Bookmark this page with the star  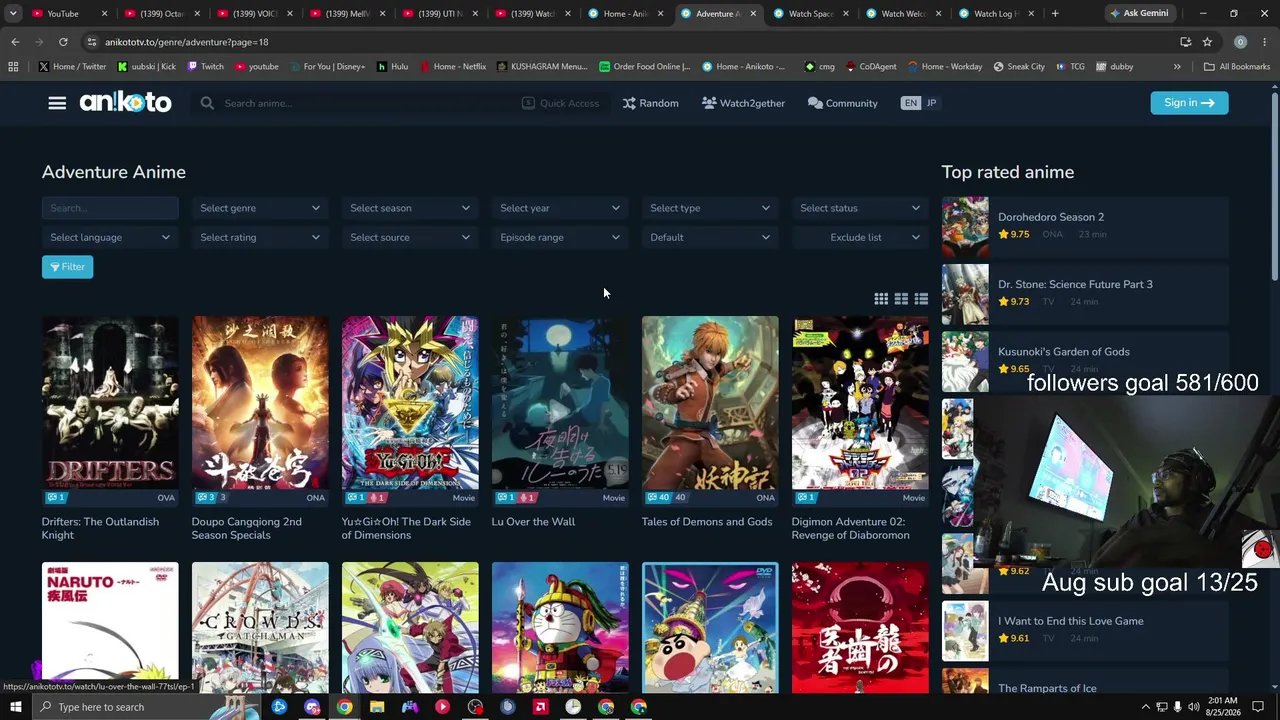[1207, 42]
